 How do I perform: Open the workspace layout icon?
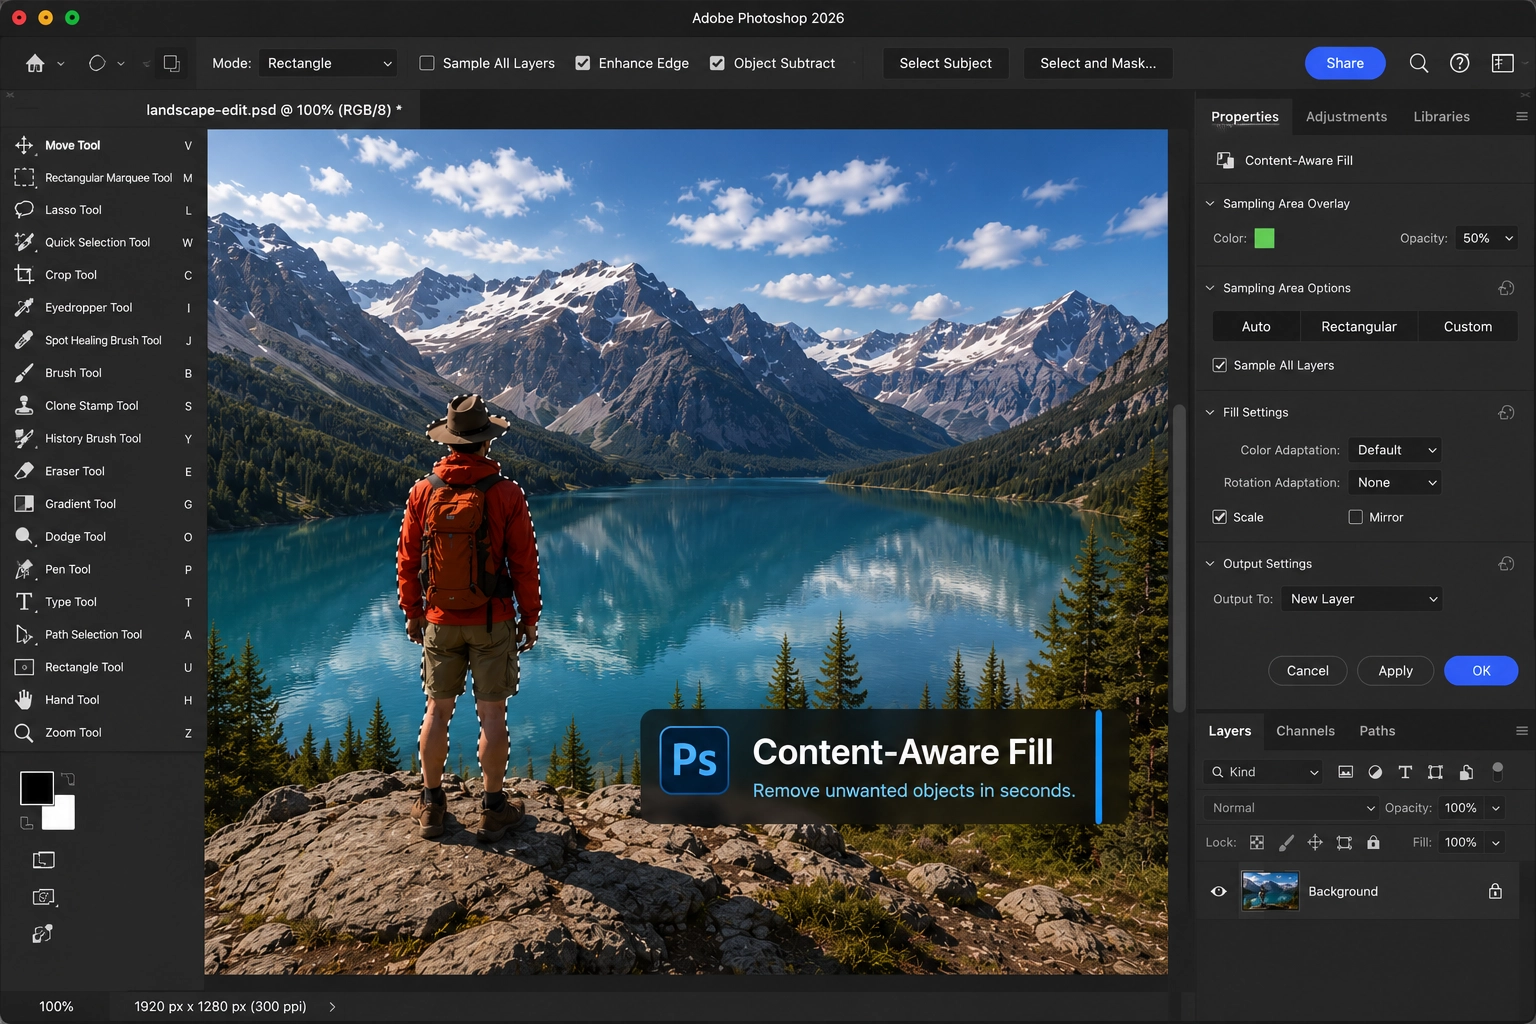pos(1502,63)
